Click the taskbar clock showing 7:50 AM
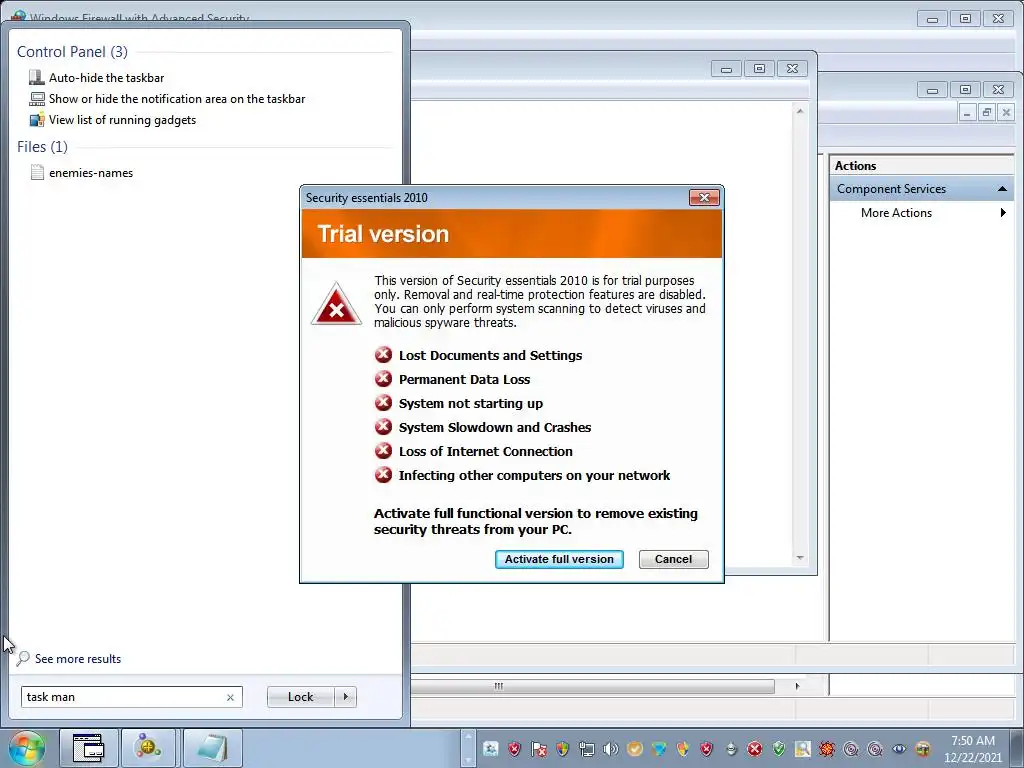 (x=972, y=749)
